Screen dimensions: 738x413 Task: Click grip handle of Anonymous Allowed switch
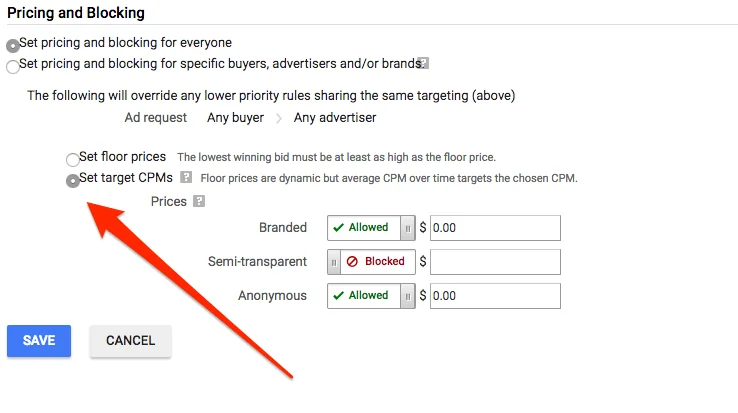coord(407,296)
